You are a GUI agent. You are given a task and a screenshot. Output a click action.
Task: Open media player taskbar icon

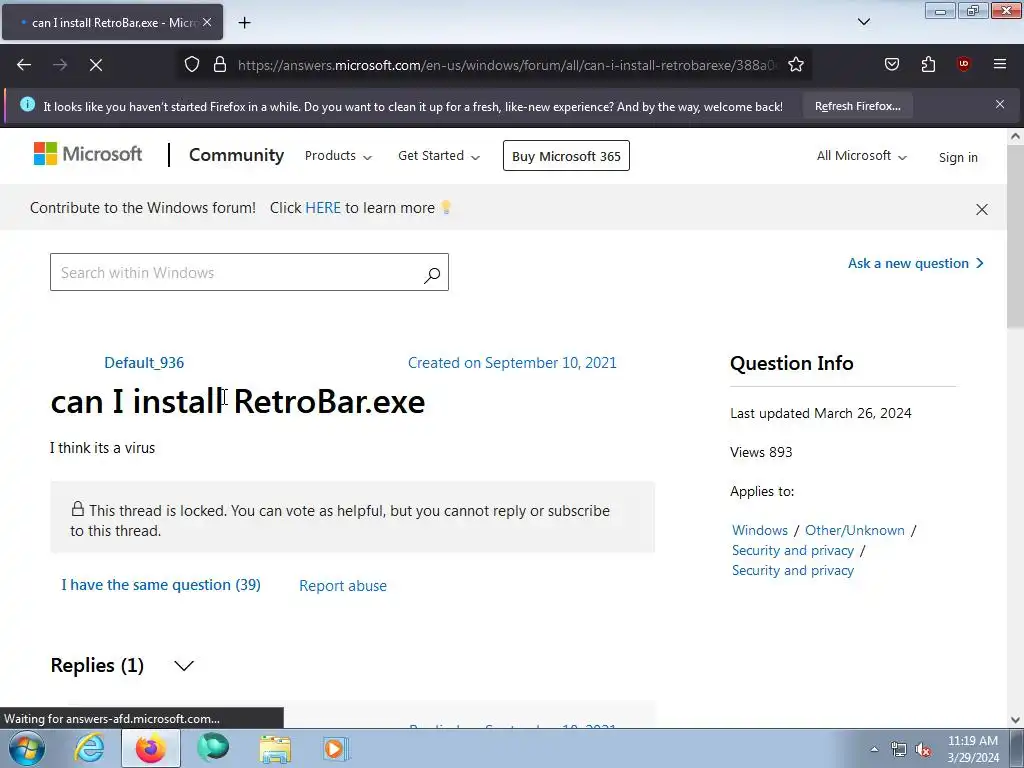(x=336, y=748)
